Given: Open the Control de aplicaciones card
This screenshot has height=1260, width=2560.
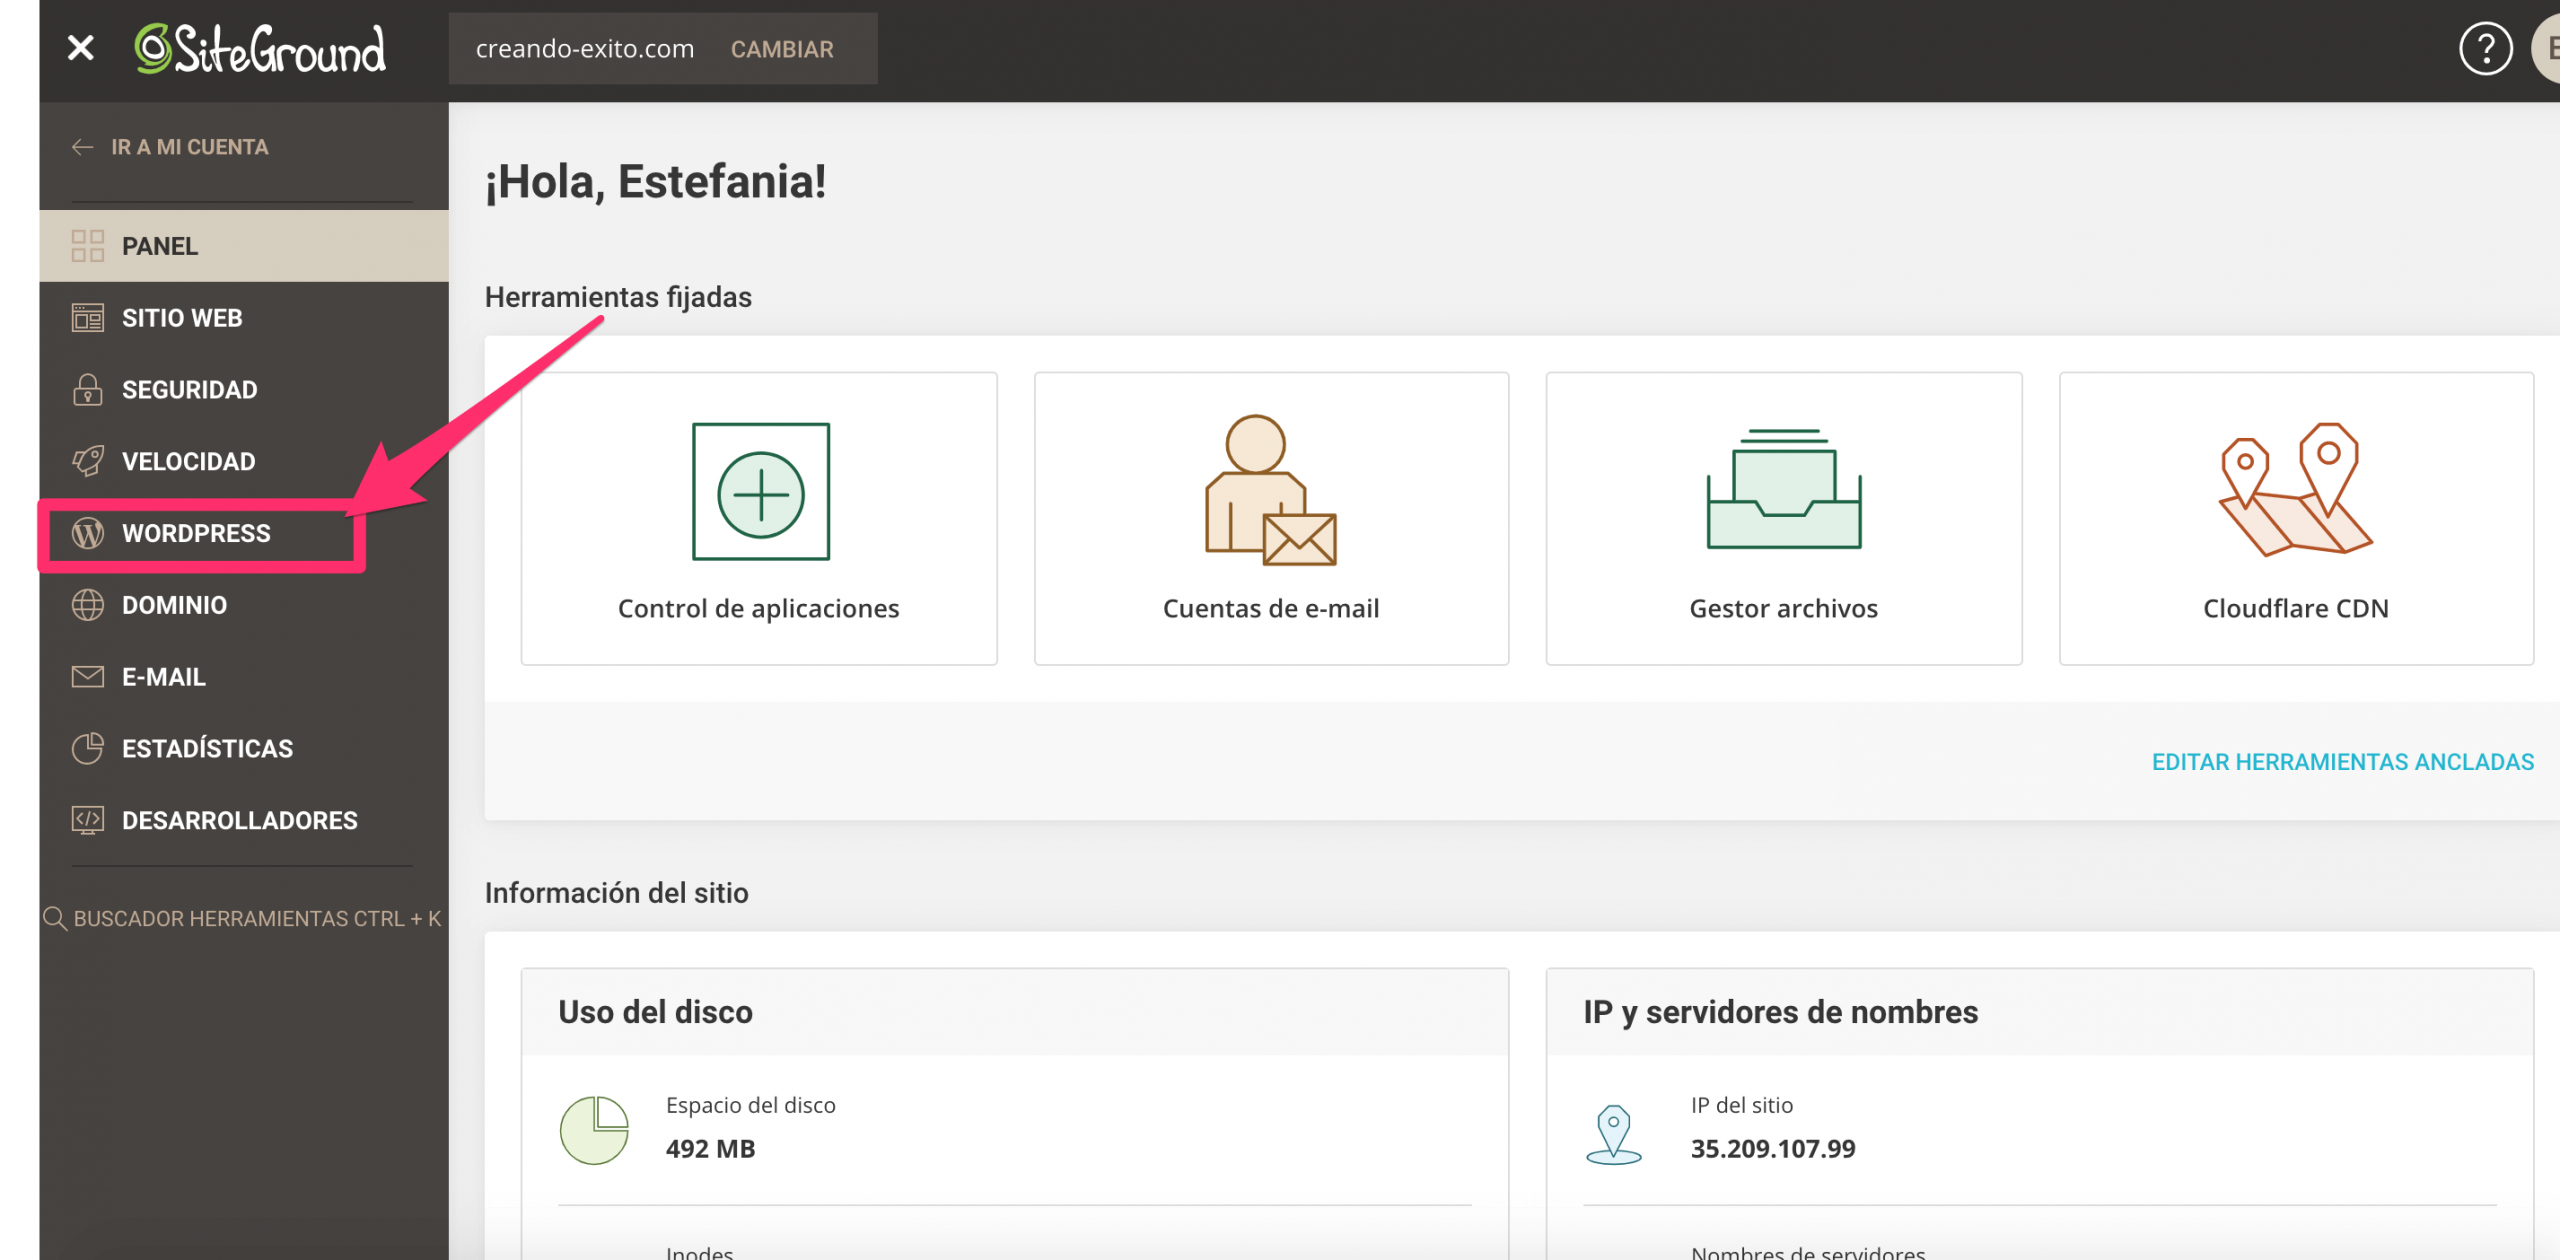Looking at the screenshot, I should pyautogui.click(x=759, y=519).
